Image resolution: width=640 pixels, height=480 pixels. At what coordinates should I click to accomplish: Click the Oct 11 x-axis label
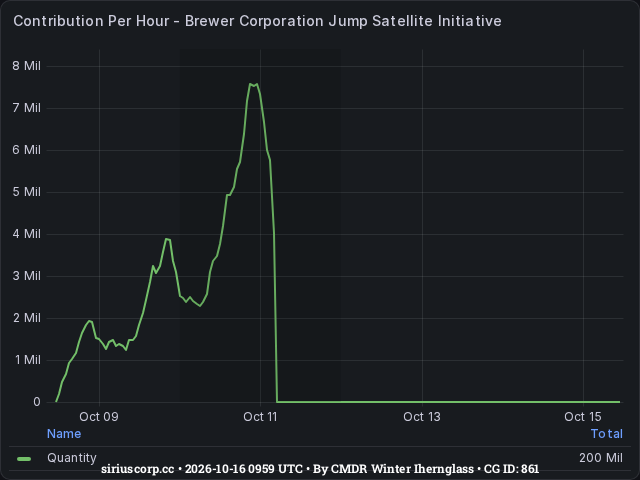point(260,417)
